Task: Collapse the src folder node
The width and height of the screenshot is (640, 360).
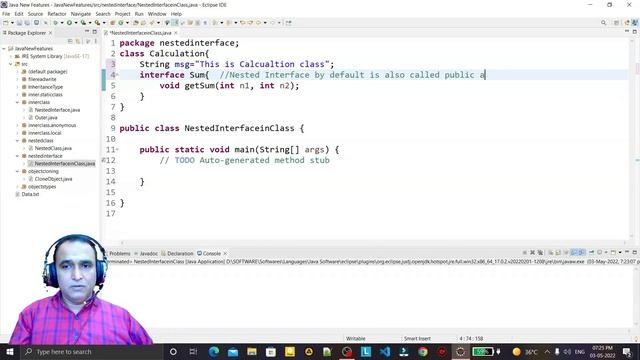Action: click(x=11, y=64)
